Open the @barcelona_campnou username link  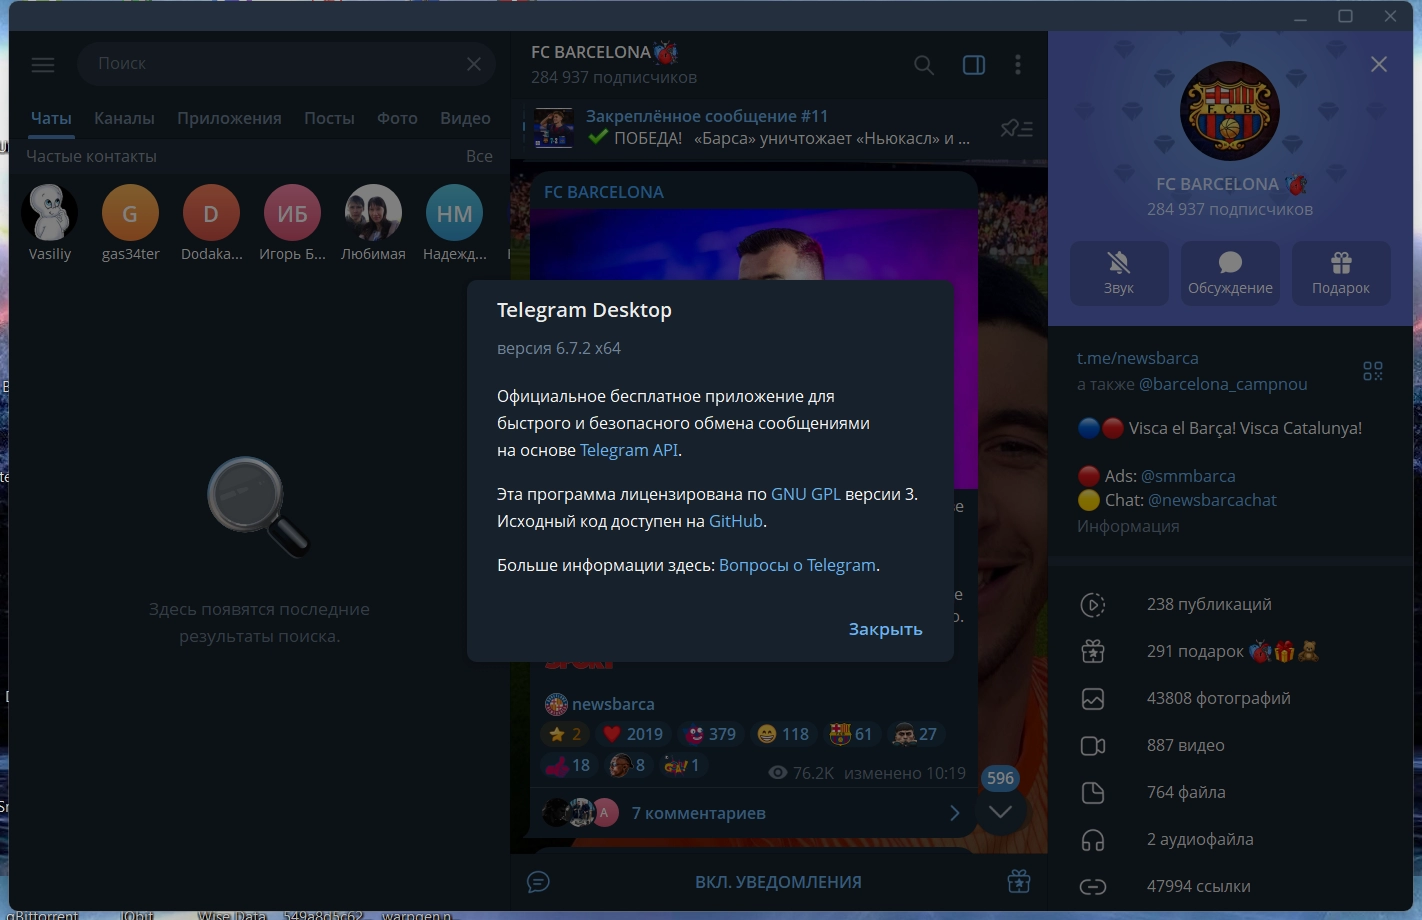[x=1223, y=384]
